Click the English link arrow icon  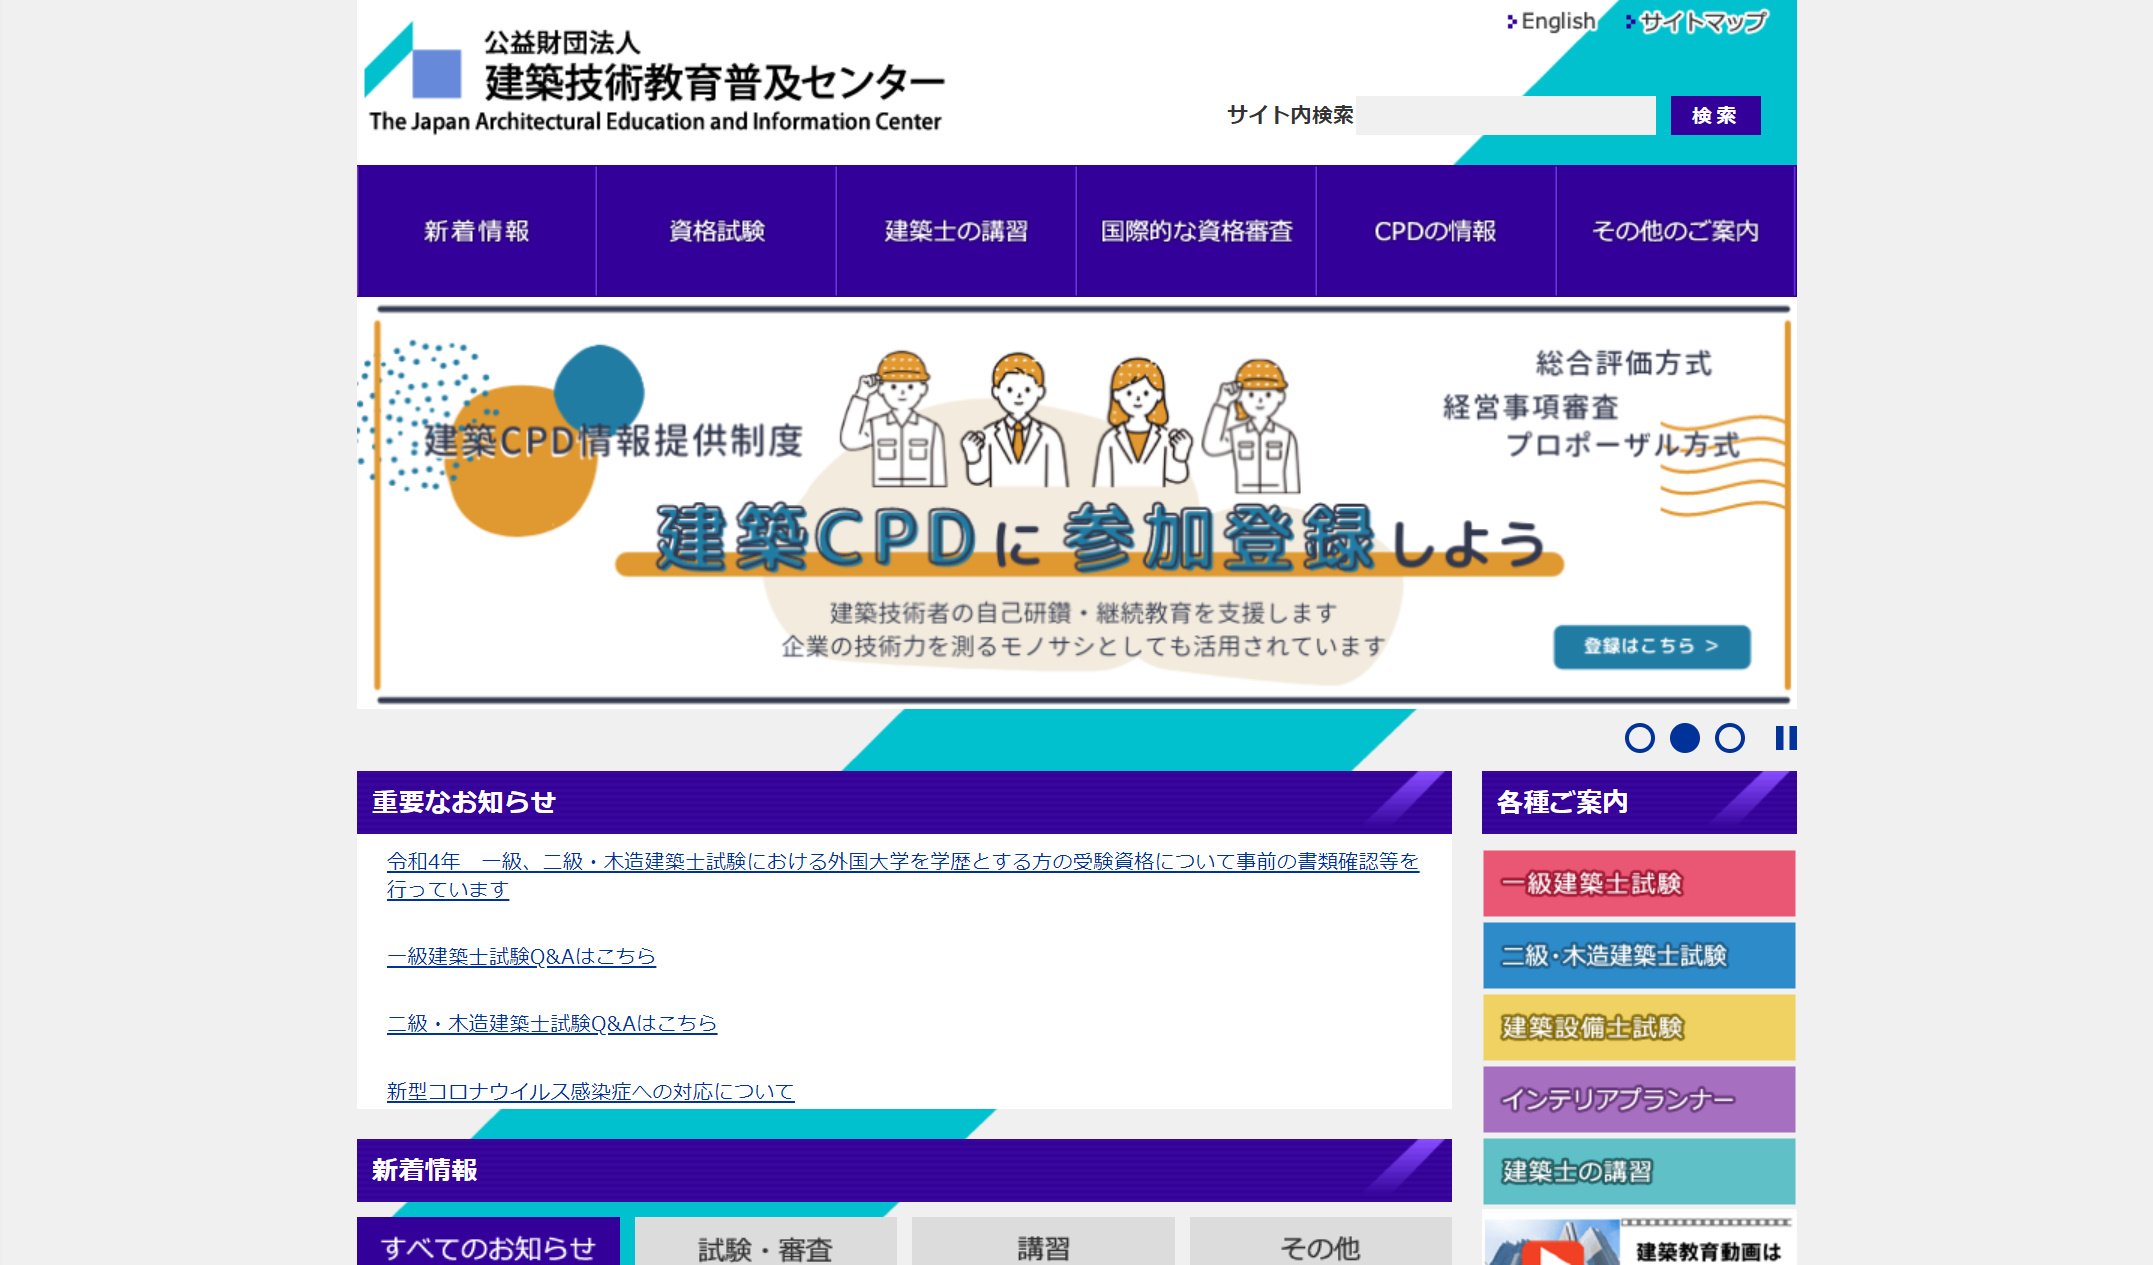pyautogui.click(x=1510, y=19)
